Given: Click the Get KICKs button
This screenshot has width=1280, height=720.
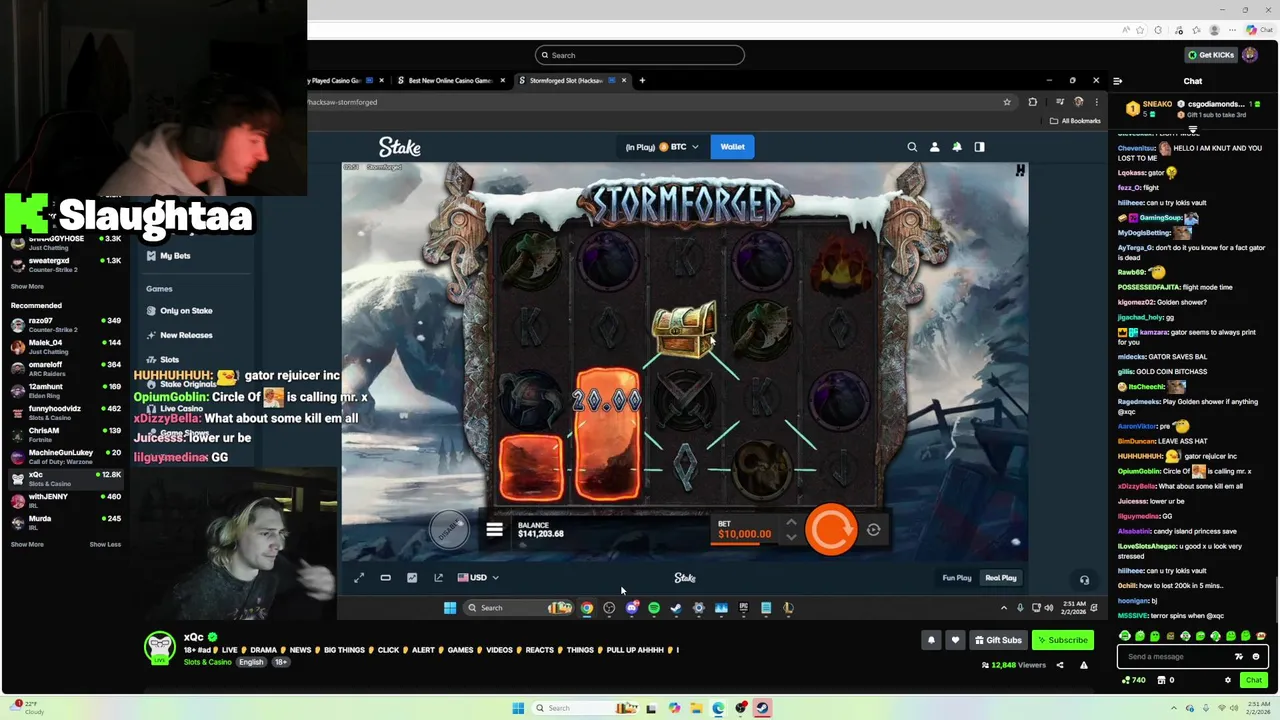Looking at the screenshot, I should [1211, 55].
